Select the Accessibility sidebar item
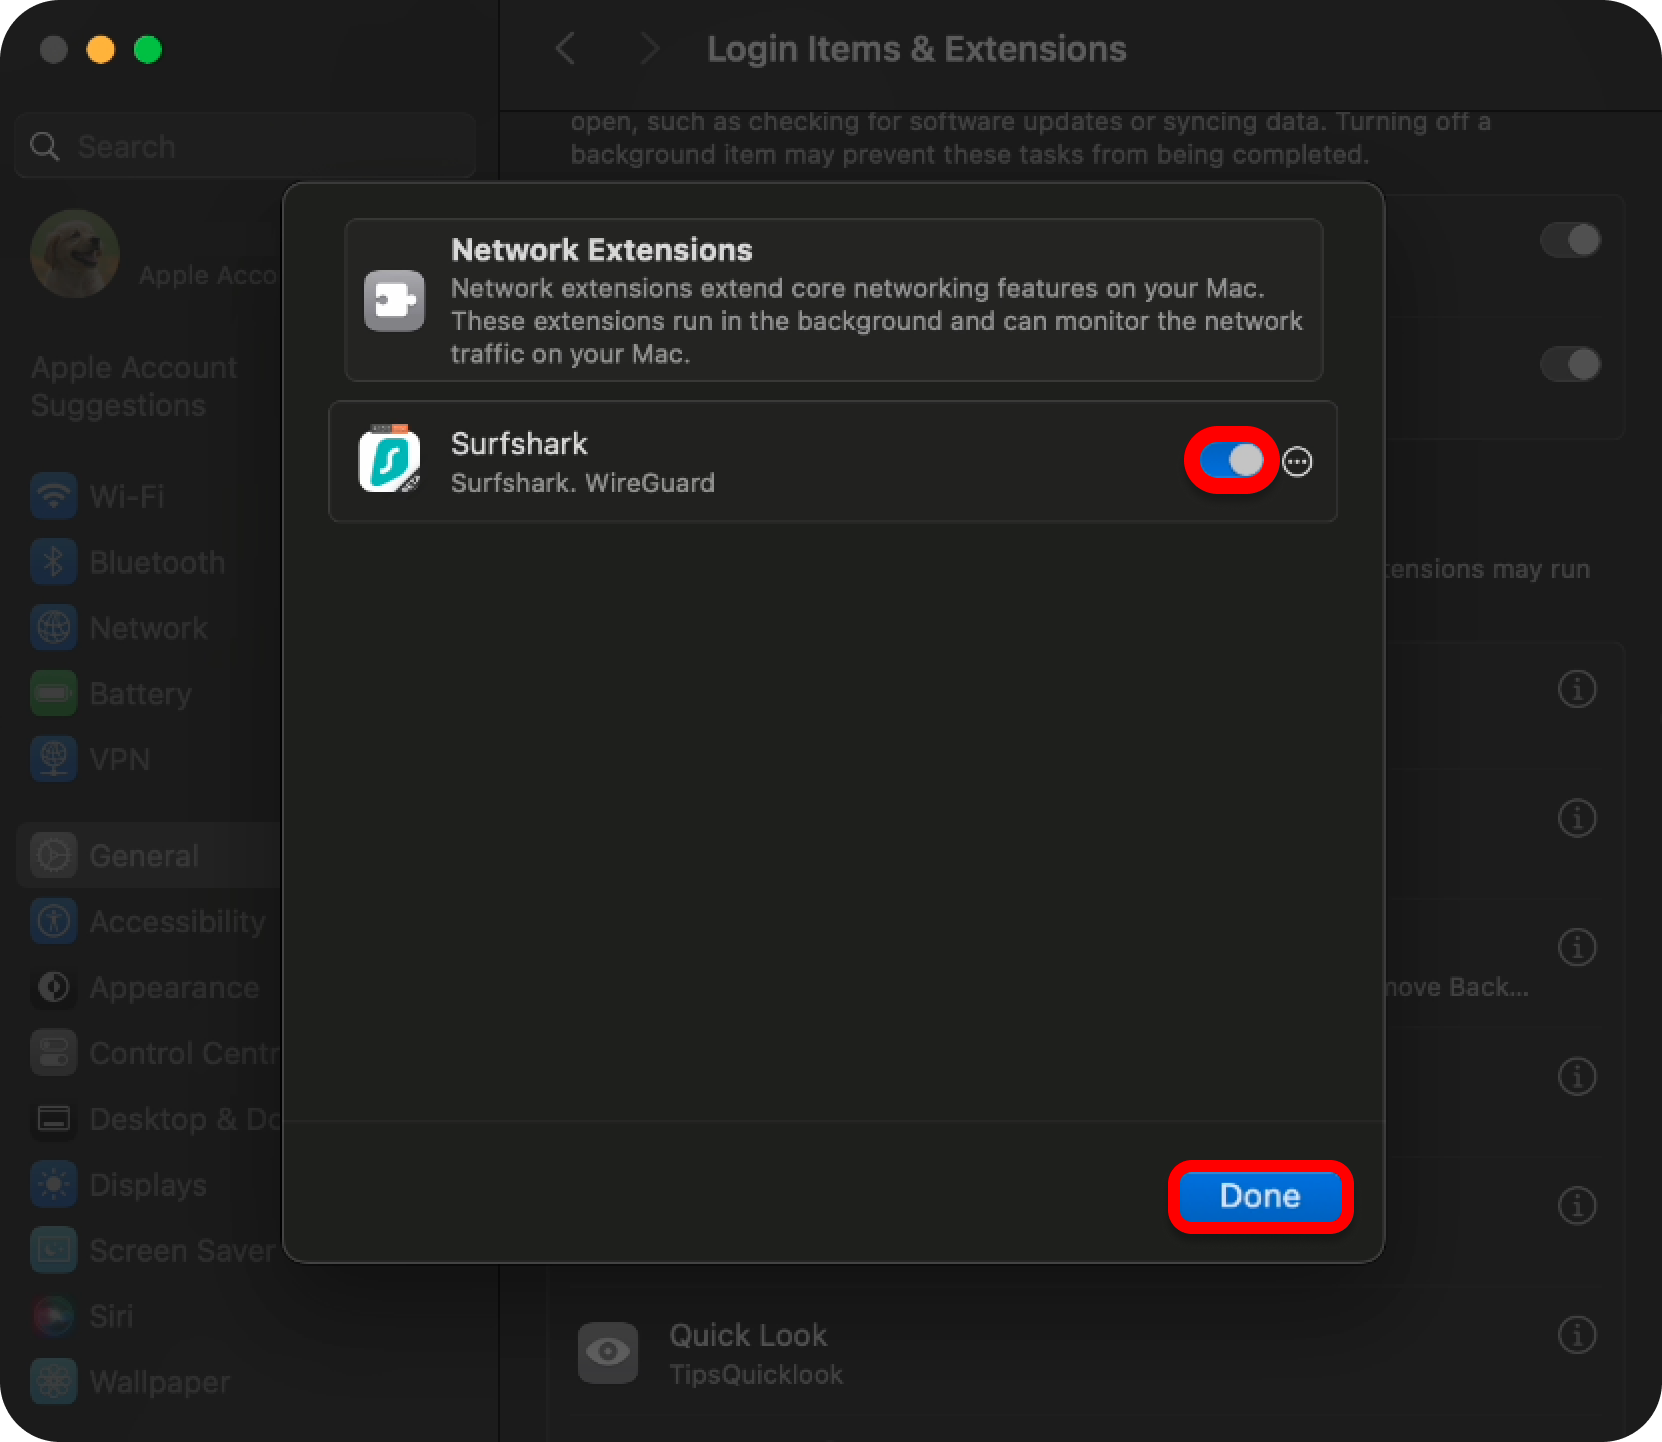 (177, 922)
